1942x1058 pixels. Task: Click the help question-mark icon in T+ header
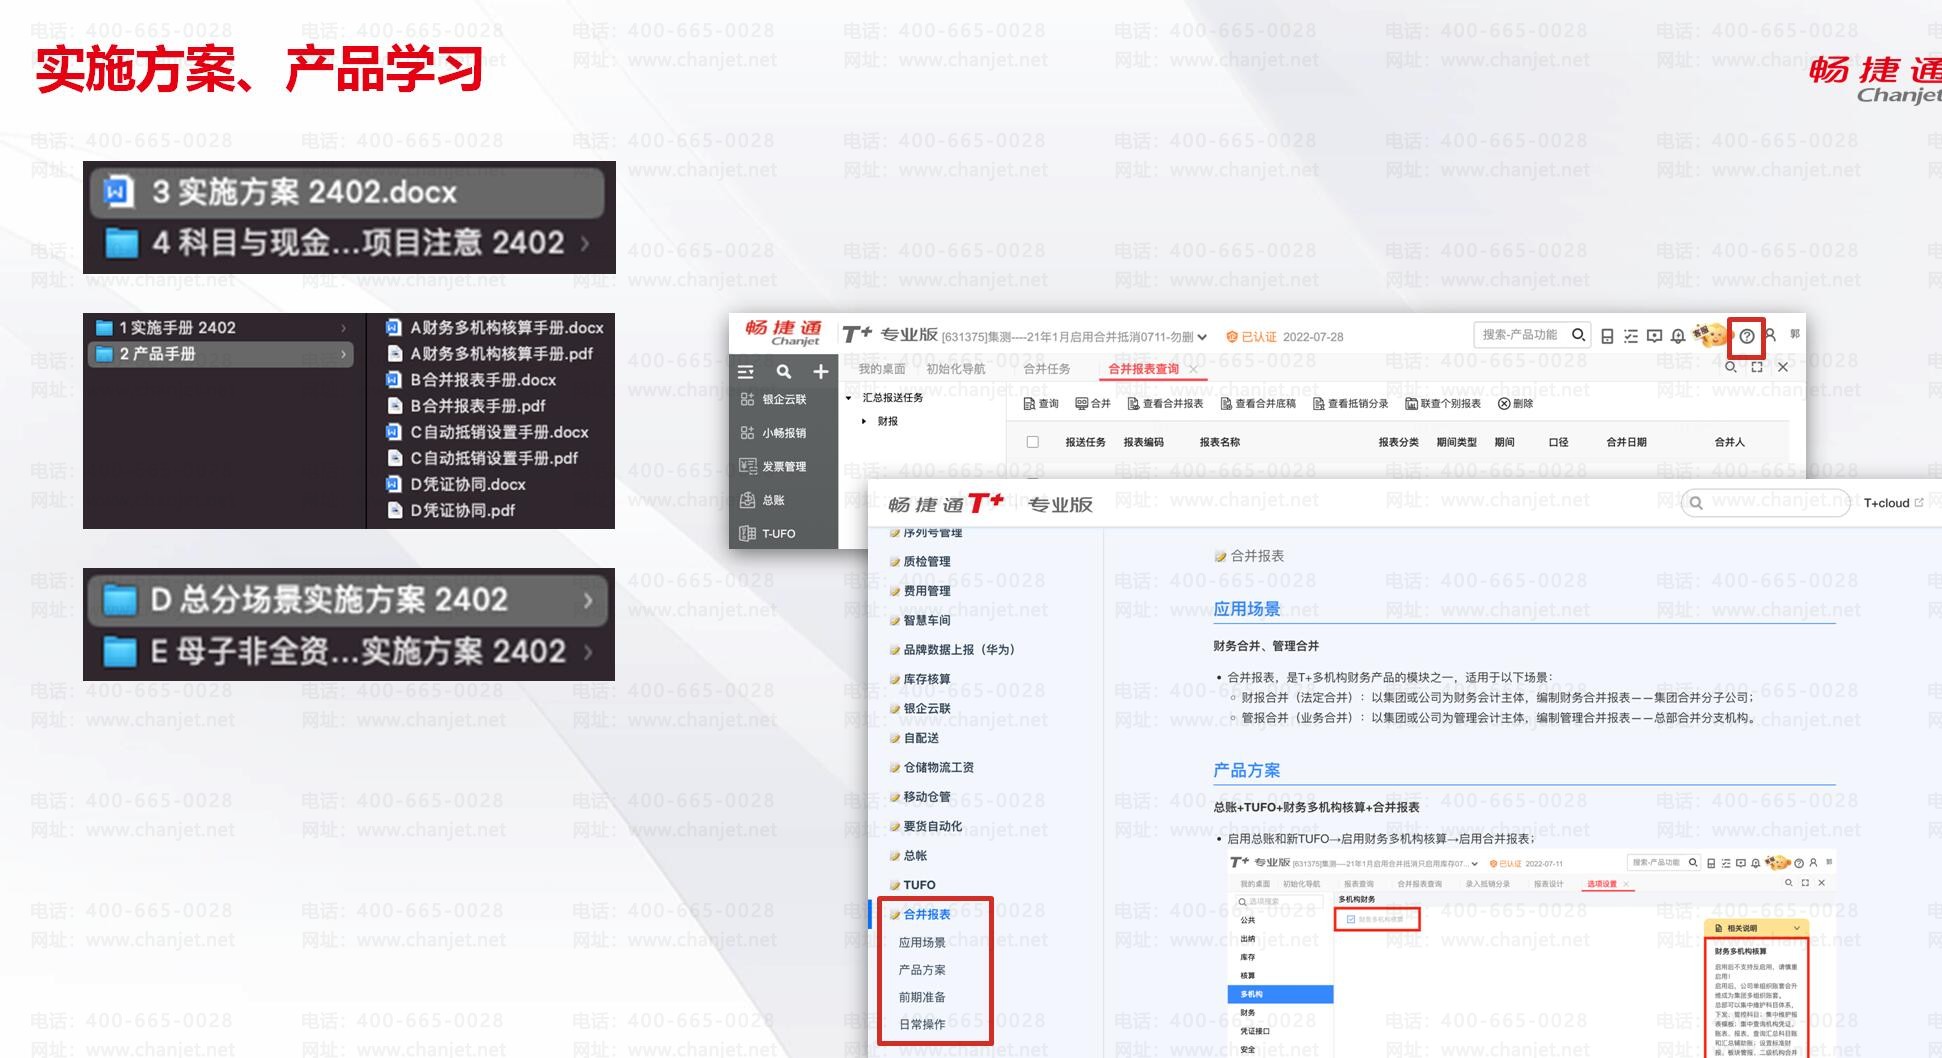[x=1747, y=336]
